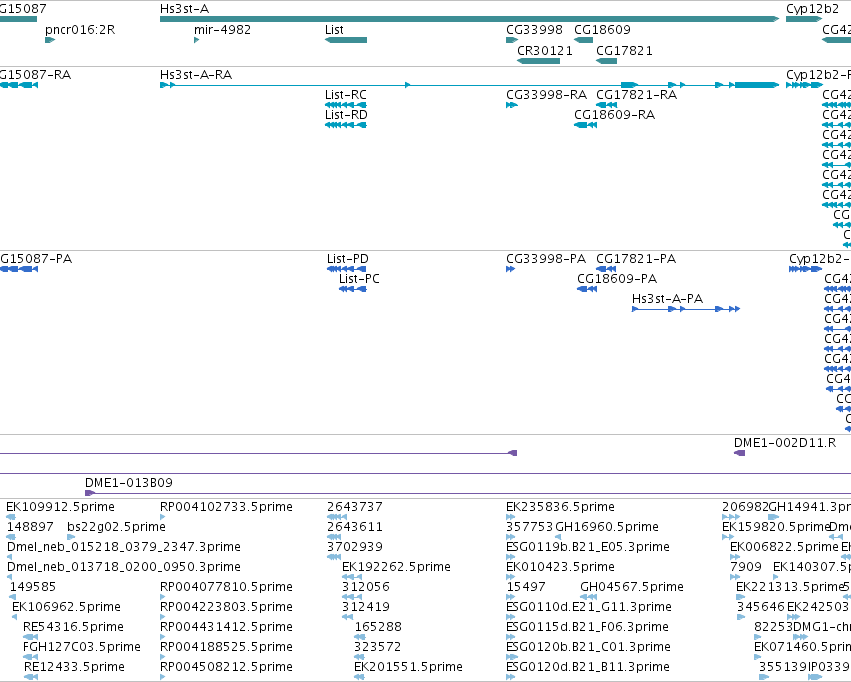Open EST 3702939
Screen dimensions: 851x682
tap(355, 546)
